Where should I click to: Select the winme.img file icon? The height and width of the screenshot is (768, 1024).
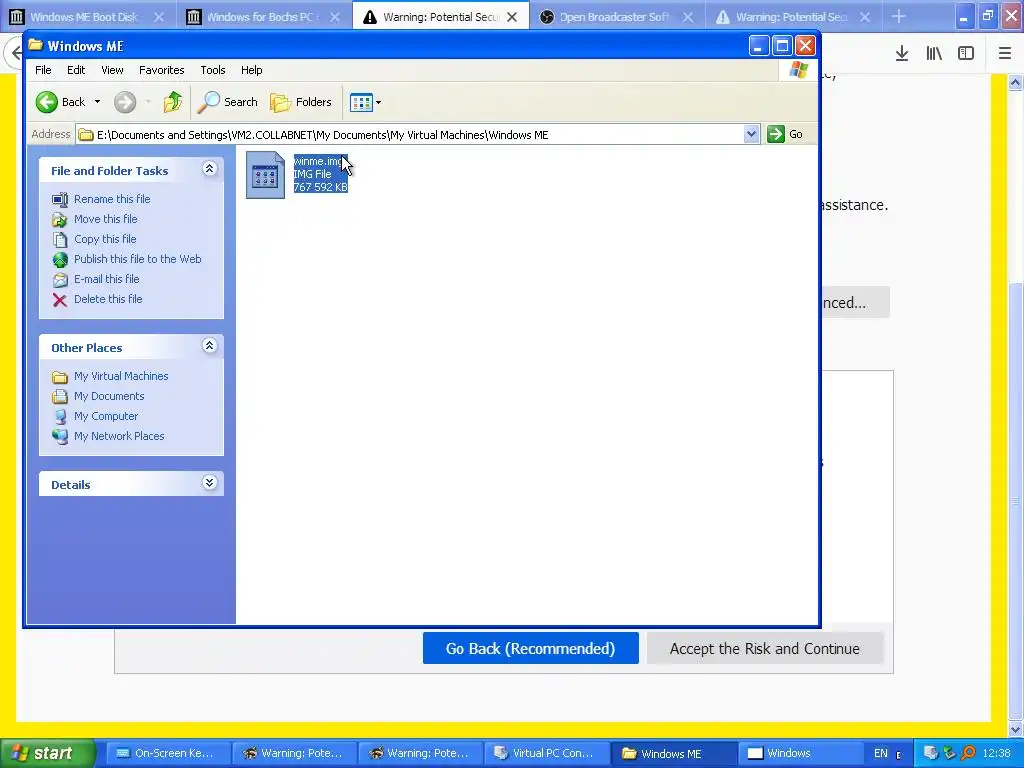pyautogui.click(x=265, y=174)
